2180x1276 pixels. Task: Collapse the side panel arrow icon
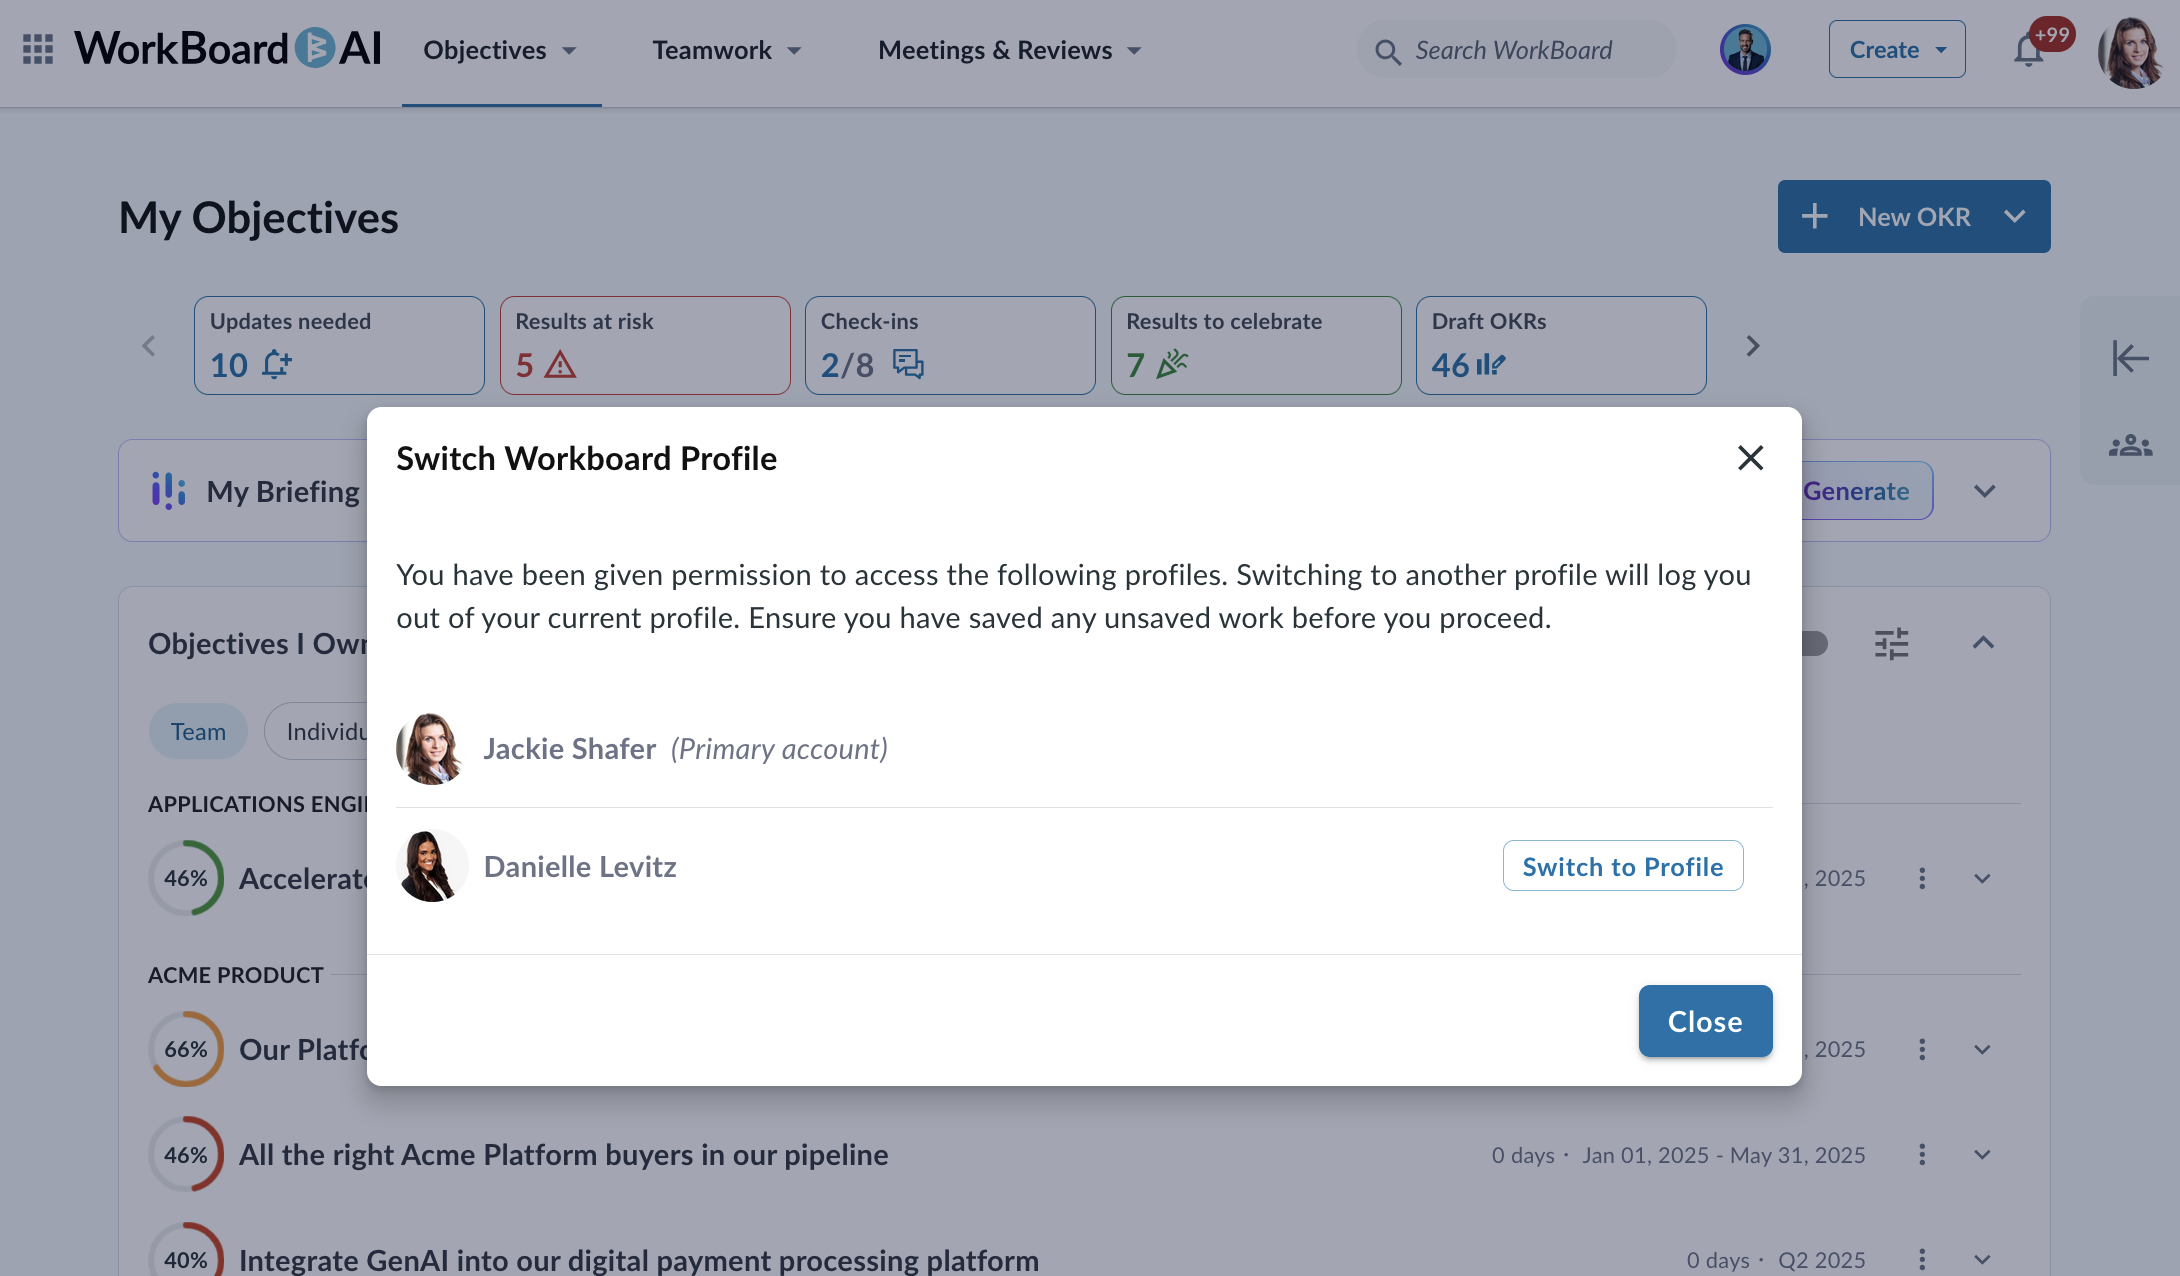click(2130, 358)
